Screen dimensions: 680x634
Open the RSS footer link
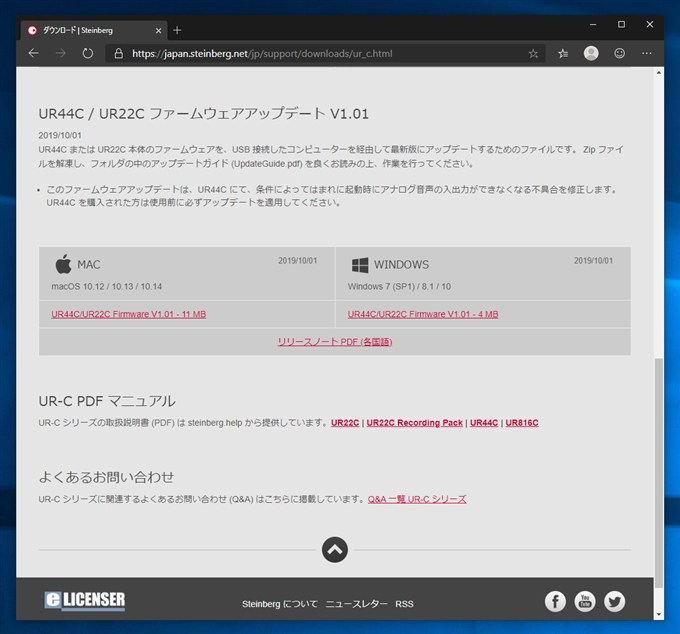404,604
